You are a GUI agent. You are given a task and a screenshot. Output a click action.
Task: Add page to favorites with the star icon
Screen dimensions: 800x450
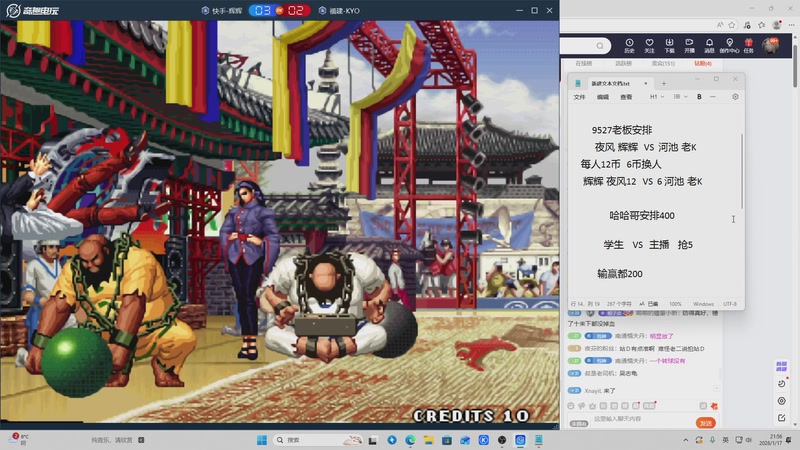click(732, 24)
